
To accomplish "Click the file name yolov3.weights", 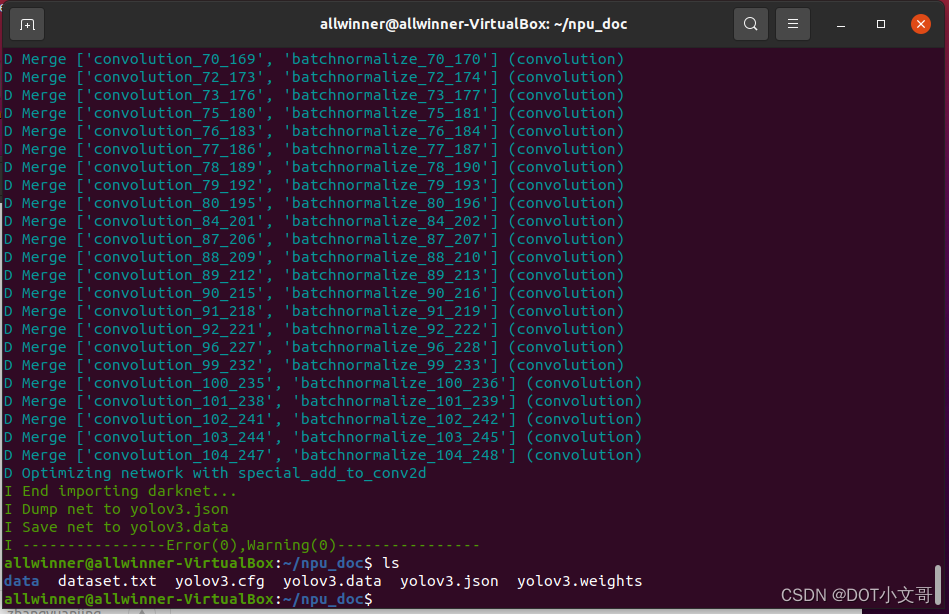I will click(579, 581).
